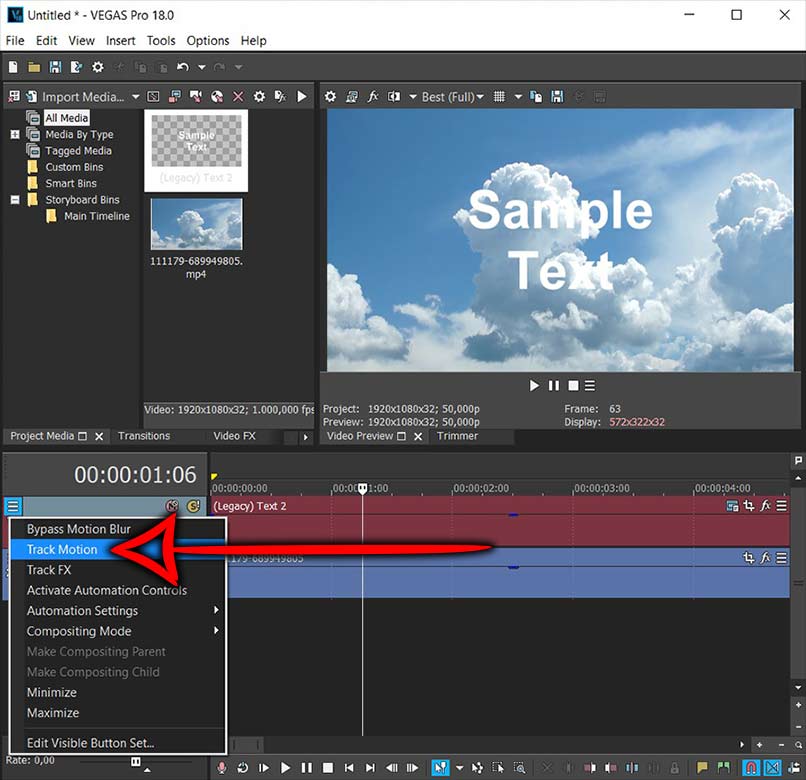Toggle preview overlays grid icon
806x780 pixels.
(499, 97)
